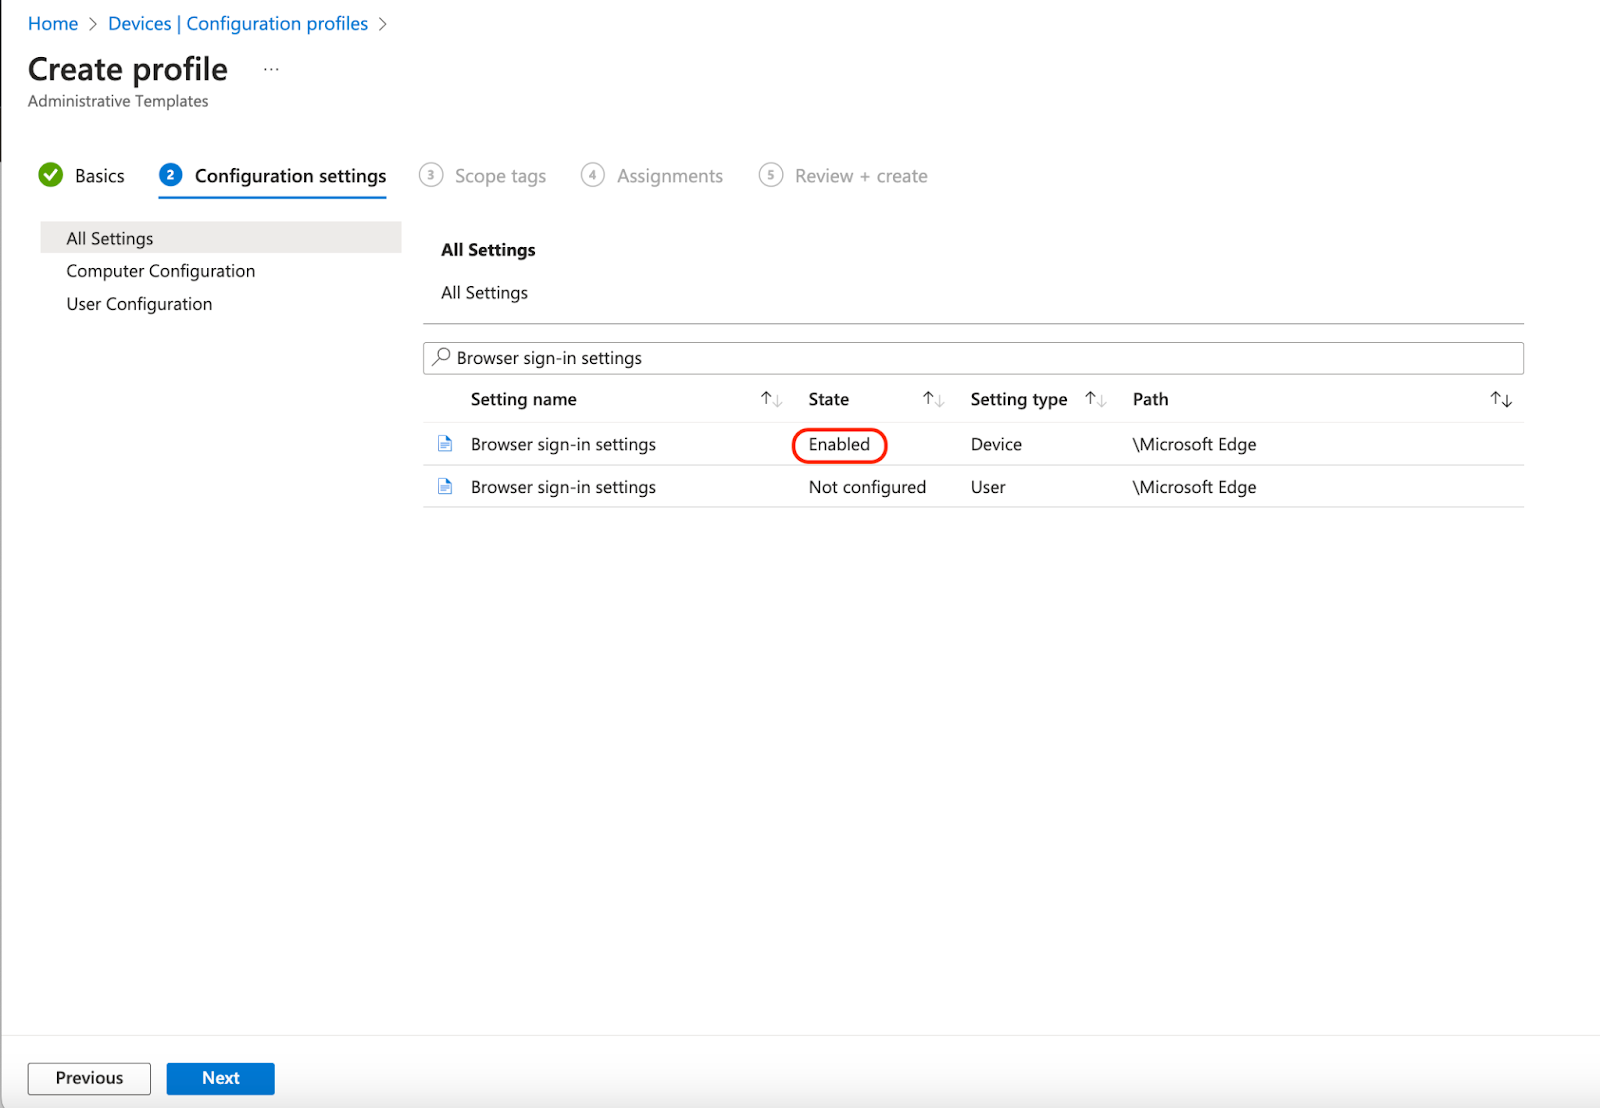Click the document icon beside the Device-scoped setting

pyautogui.click(x=445, y=443)
